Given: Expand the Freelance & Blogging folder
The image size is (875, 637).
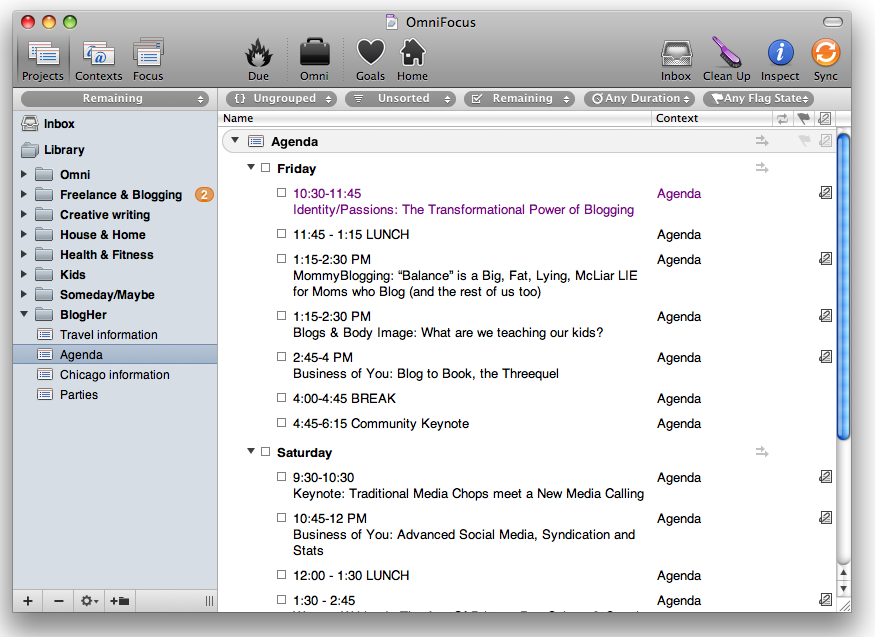Looking at the screenshot, I should [23, 194].
